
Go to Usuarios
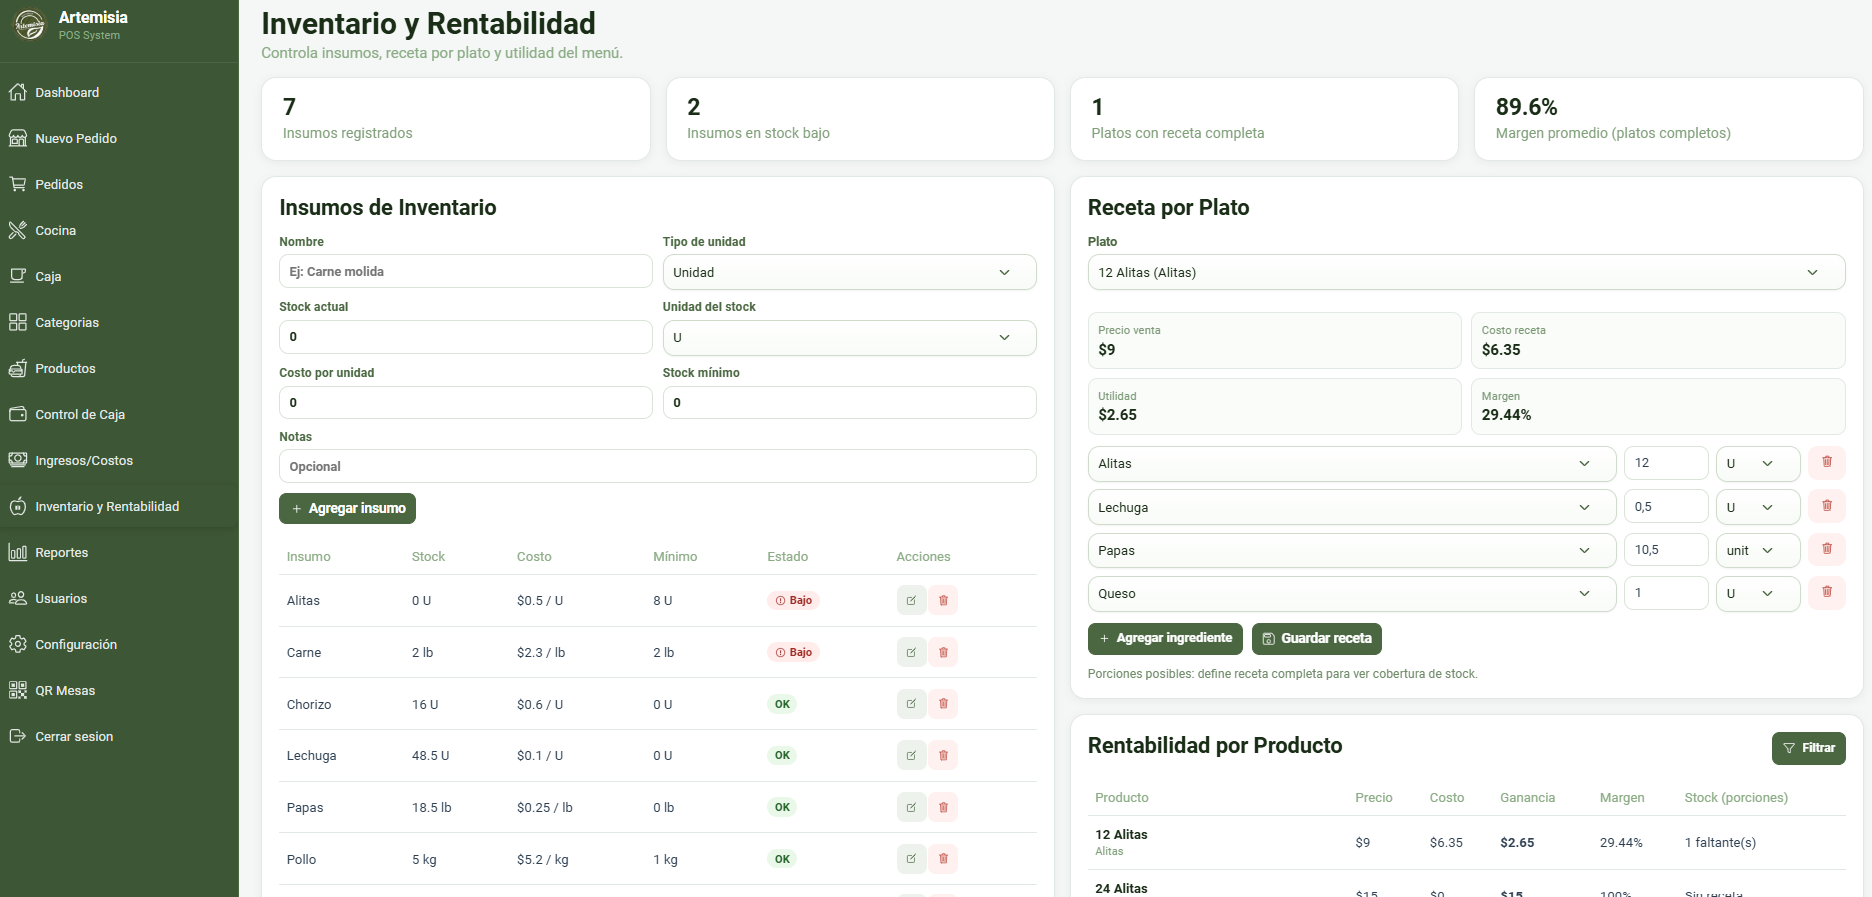point(119,598)
